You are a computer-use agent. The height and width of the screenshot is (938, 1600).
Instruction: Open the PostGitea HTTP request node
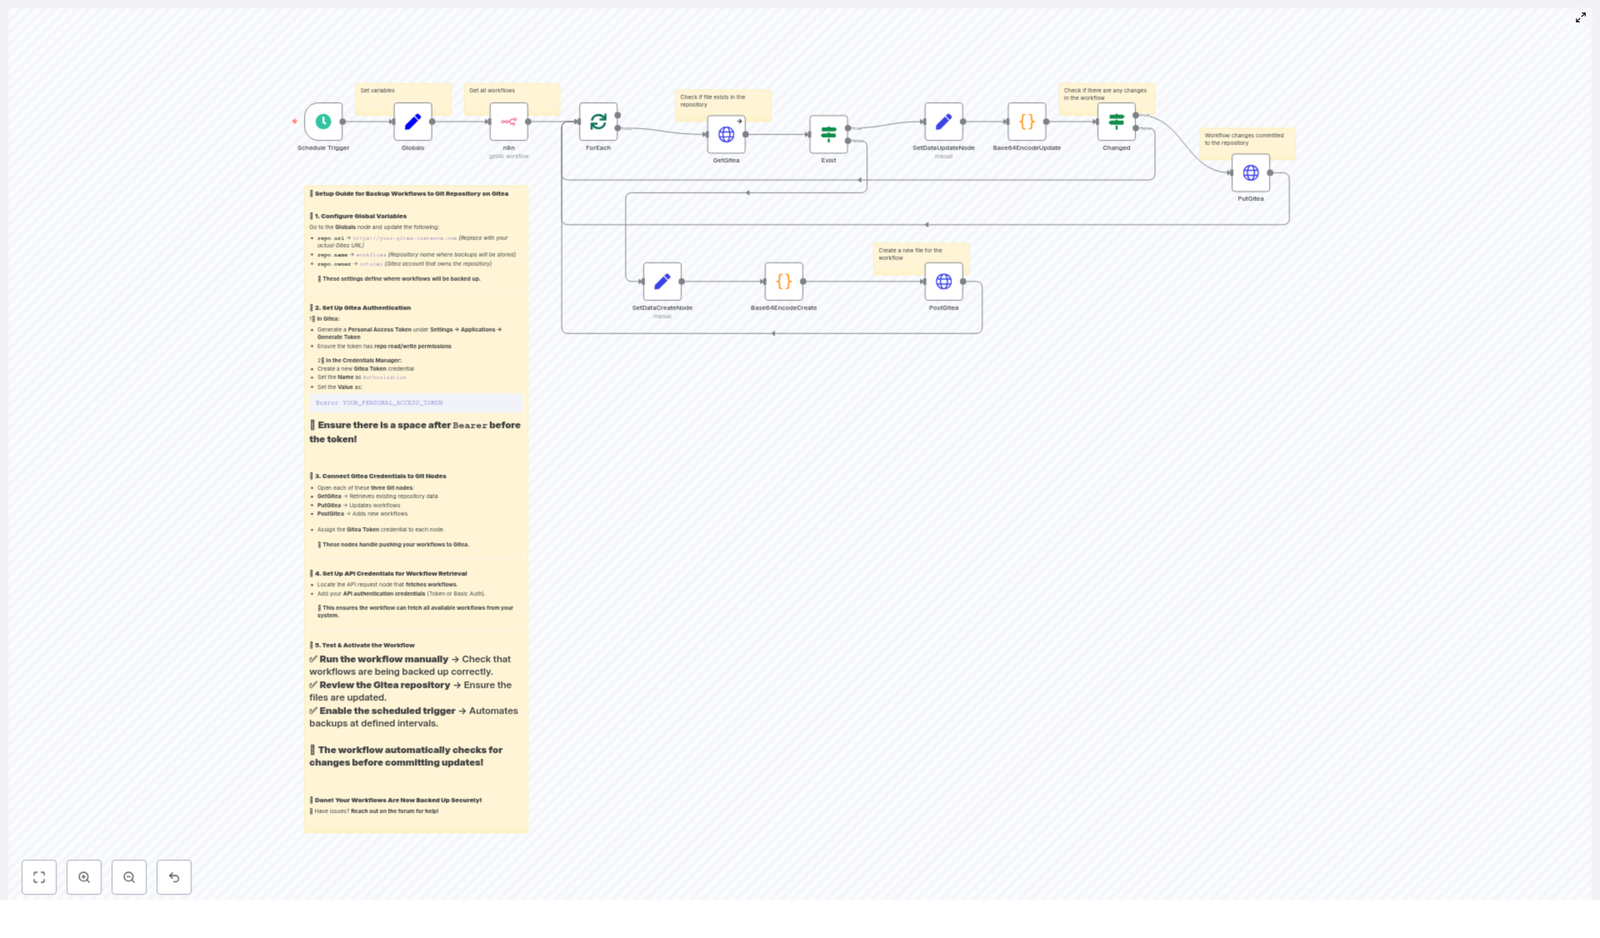[x=944, y=281]
